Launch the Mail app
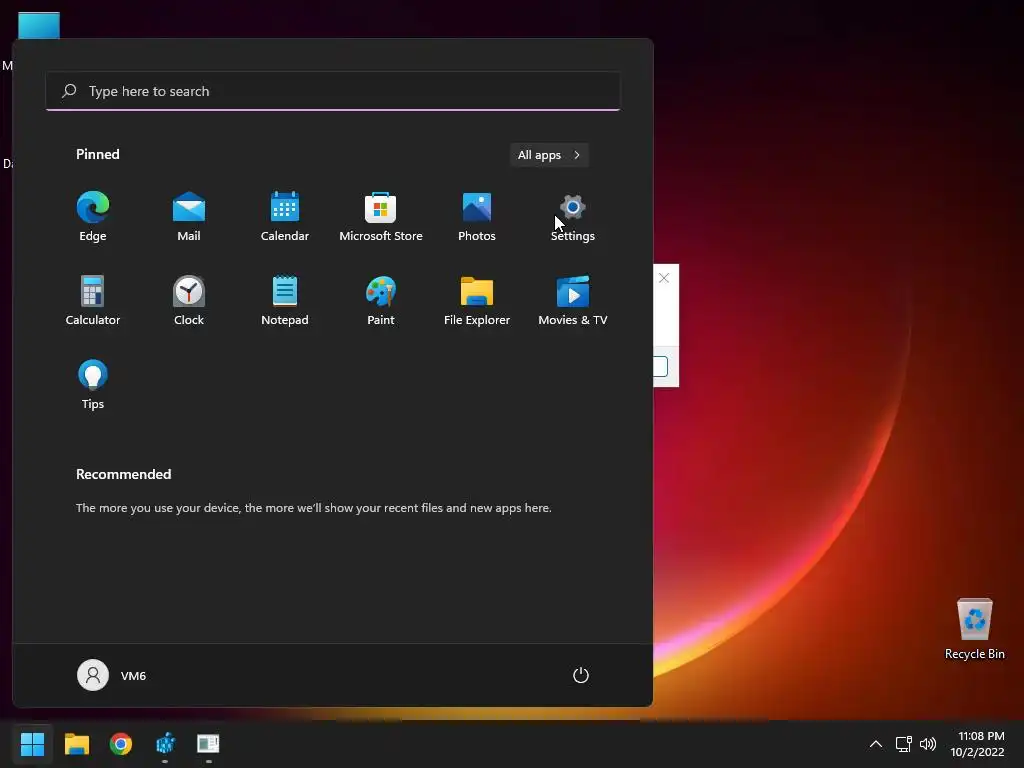 189,217
